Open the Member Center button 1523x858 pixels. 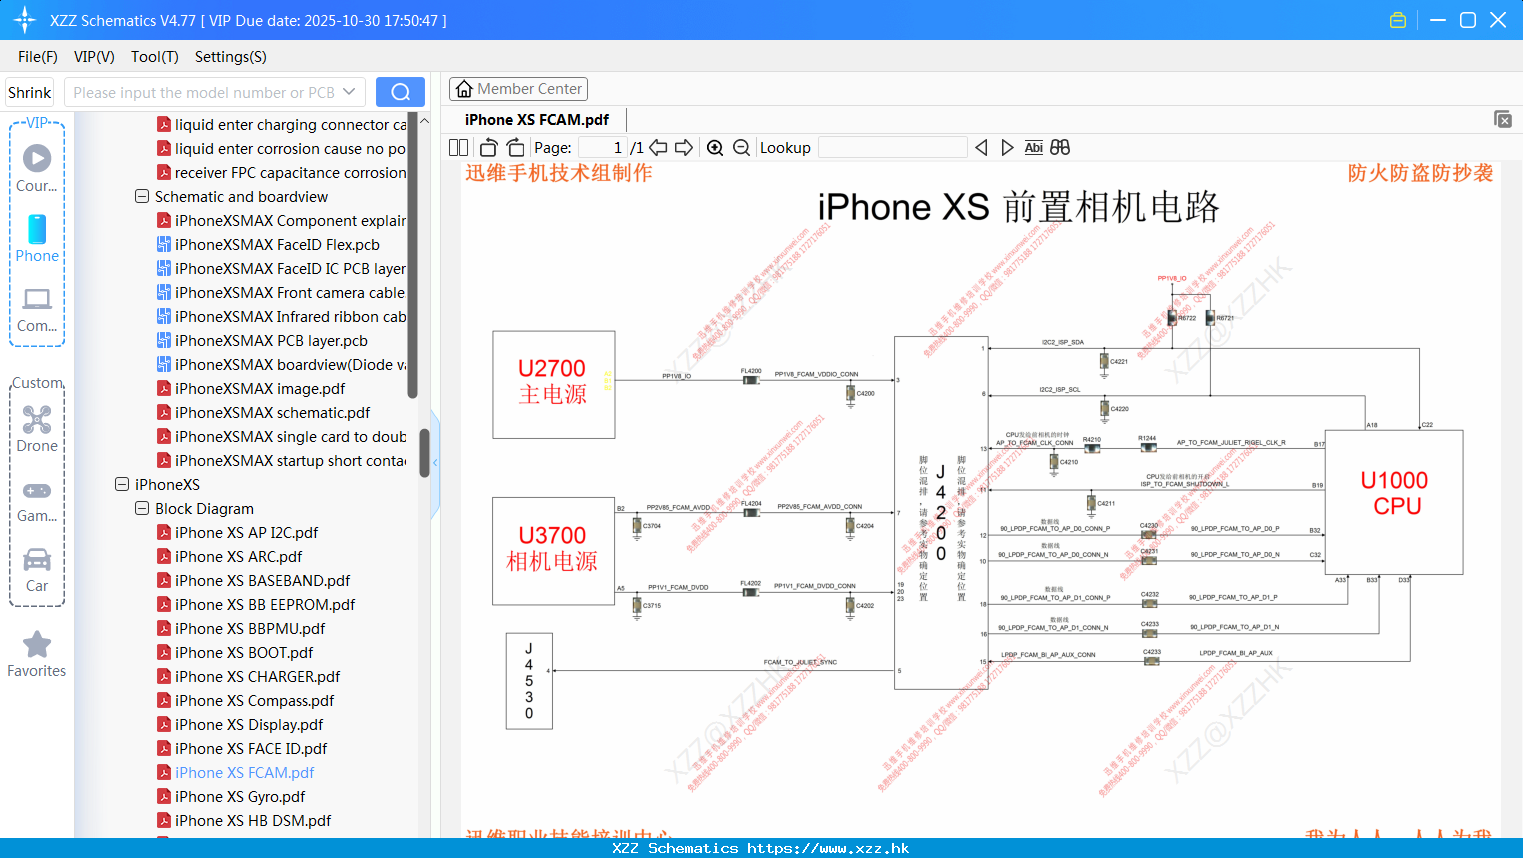point(518,89)
